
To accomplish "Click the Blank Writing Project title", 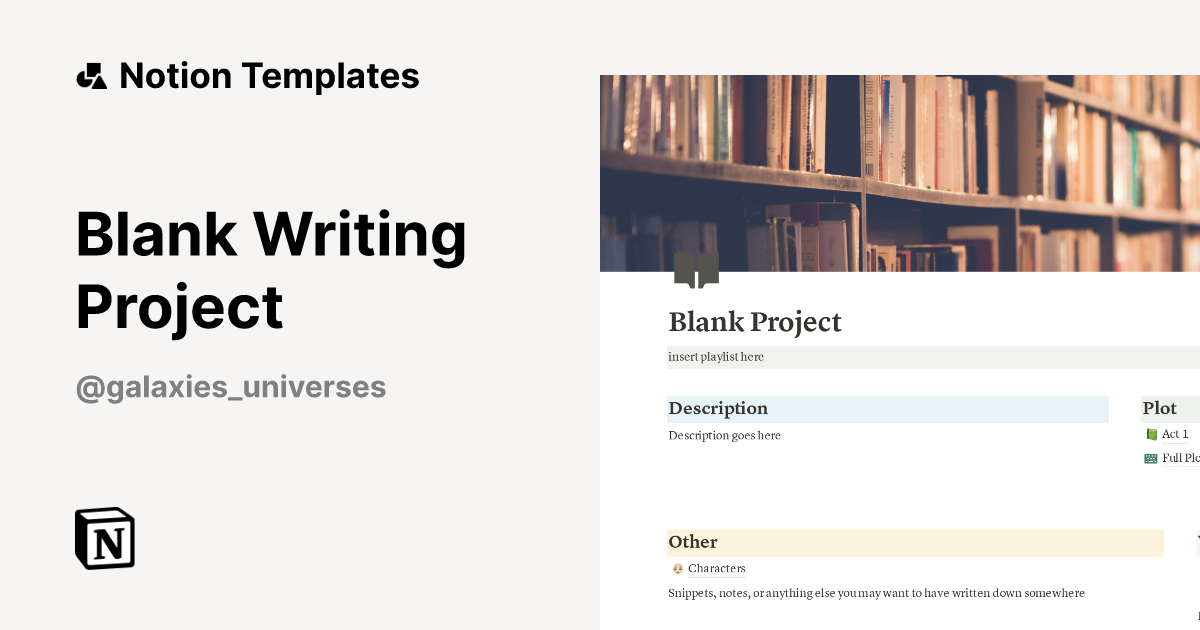I will (x=270, y=270).
